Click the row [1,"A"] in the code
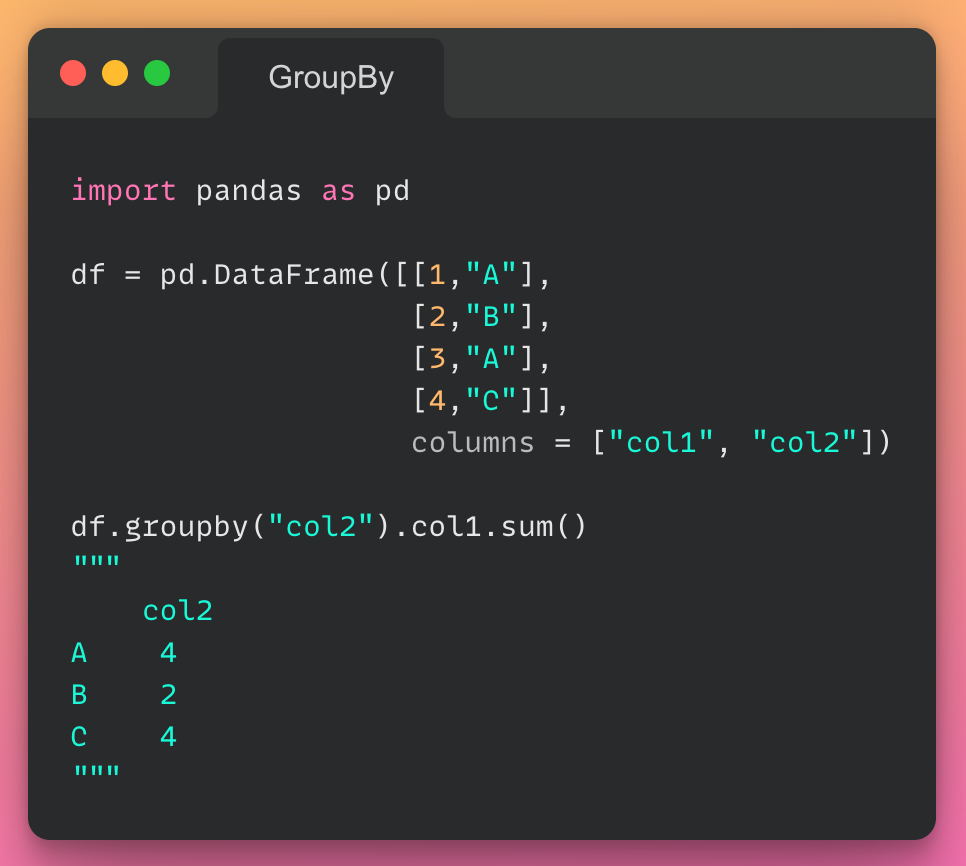 pos(472,275)
